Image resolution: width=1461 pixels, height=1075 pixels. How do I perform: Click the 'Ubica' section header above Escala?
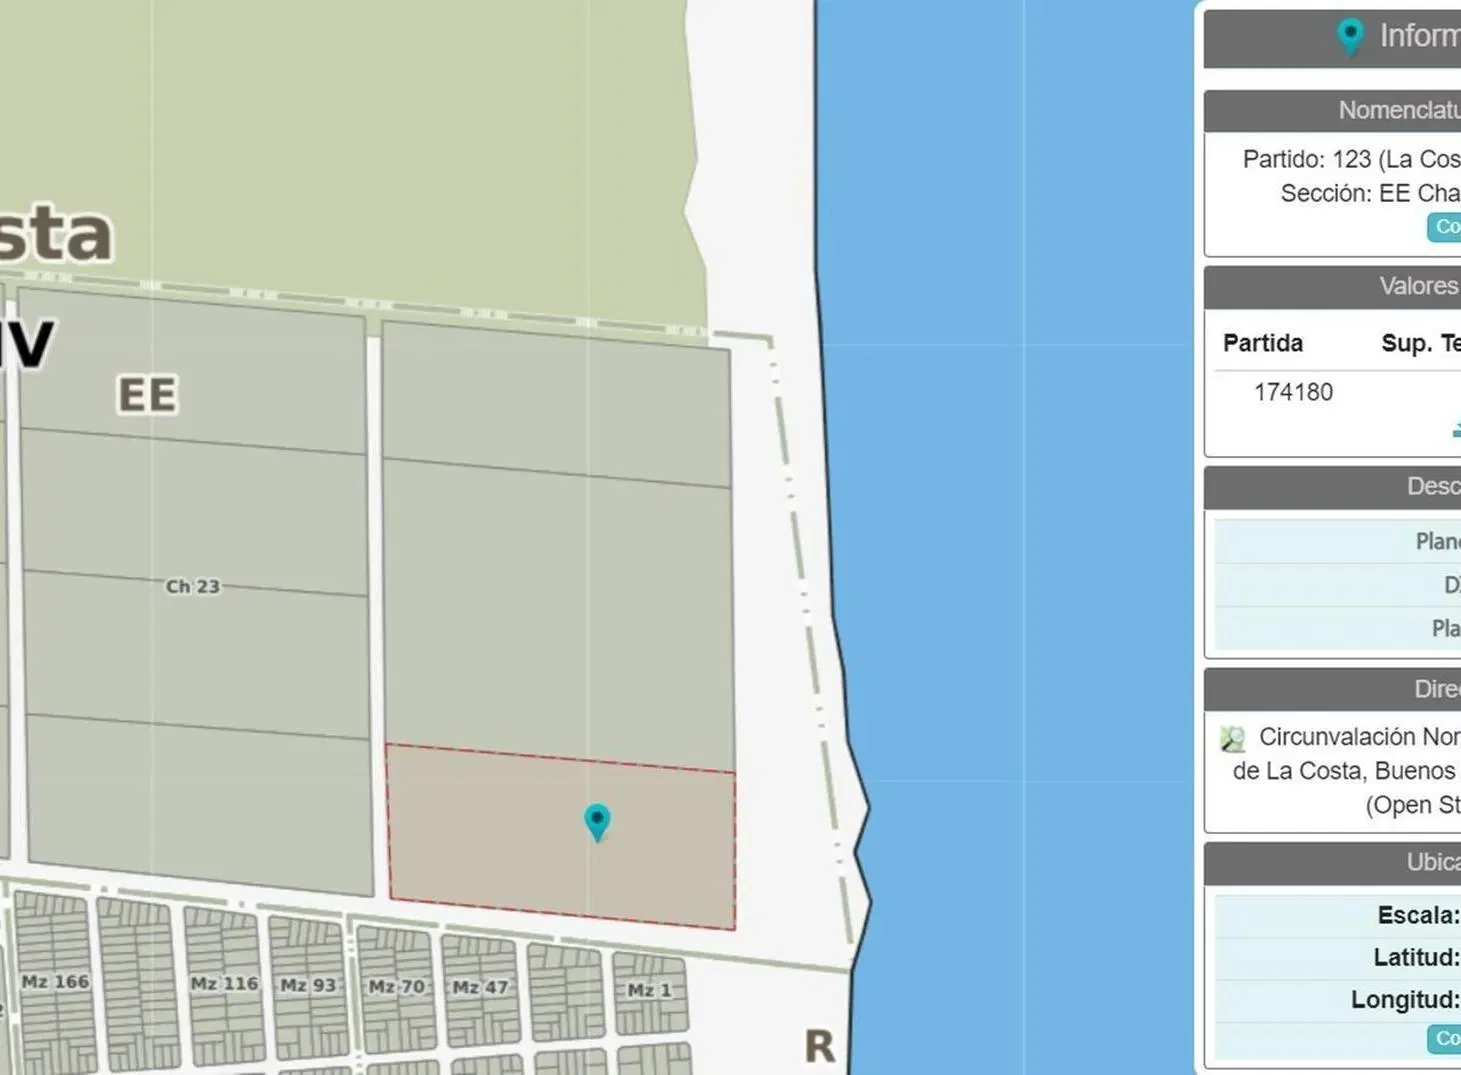pyautogui.click(x=1332, y=863)
